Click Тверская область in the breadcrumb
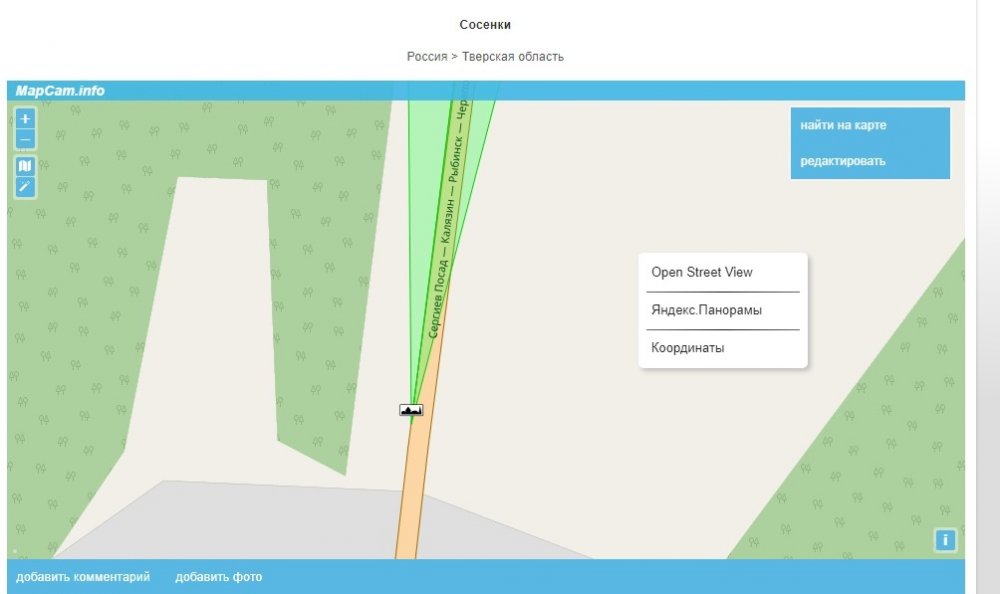Image resolution: width=1000 pixels, height=594 pixels. click(513, 56)
